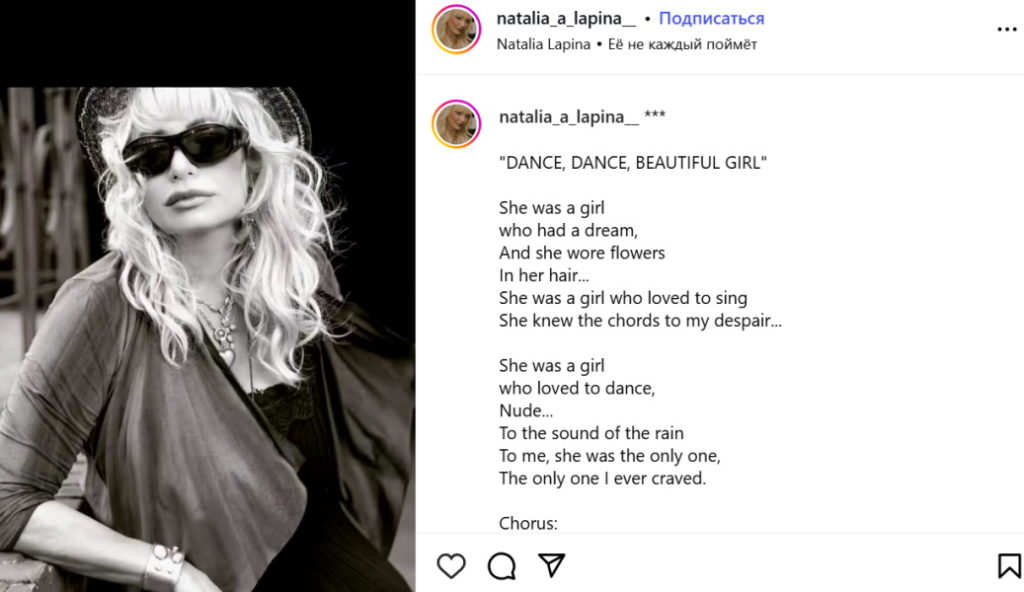1024x592 pixels.
Task: Open the three-dot more options menu
Action: [x=1007, y=29]
